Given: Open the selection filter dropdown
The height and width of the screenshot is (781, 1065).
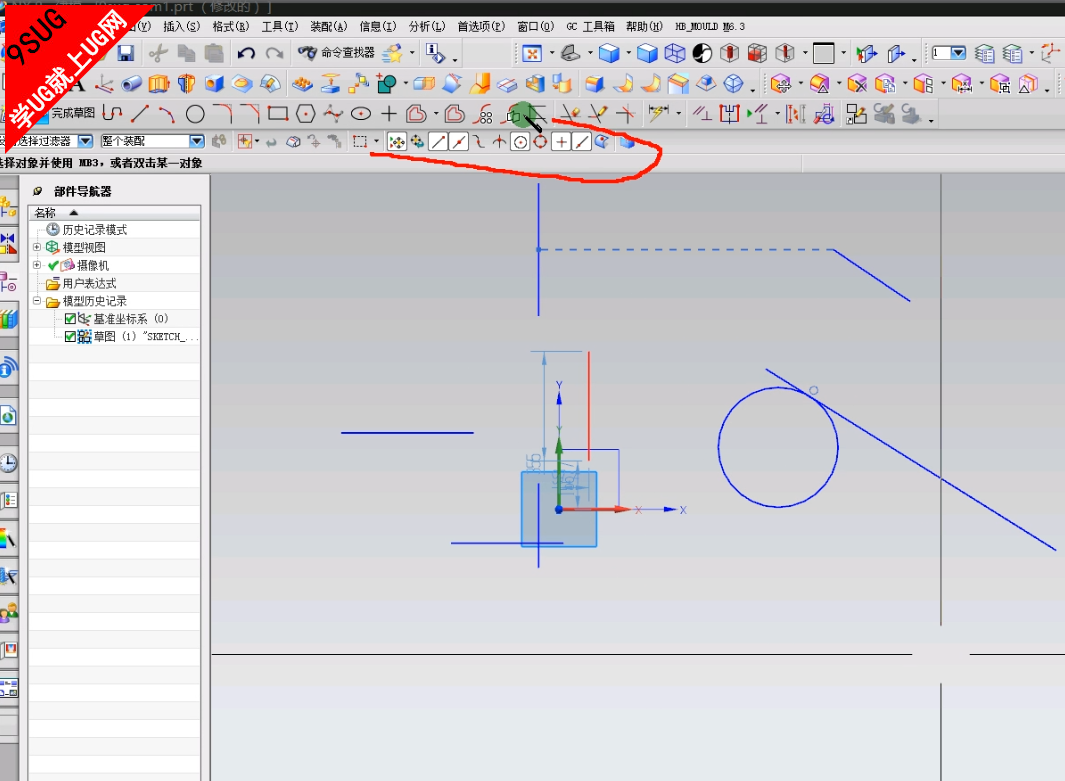Looking at the screenshot, I should (x=85, y=141).
